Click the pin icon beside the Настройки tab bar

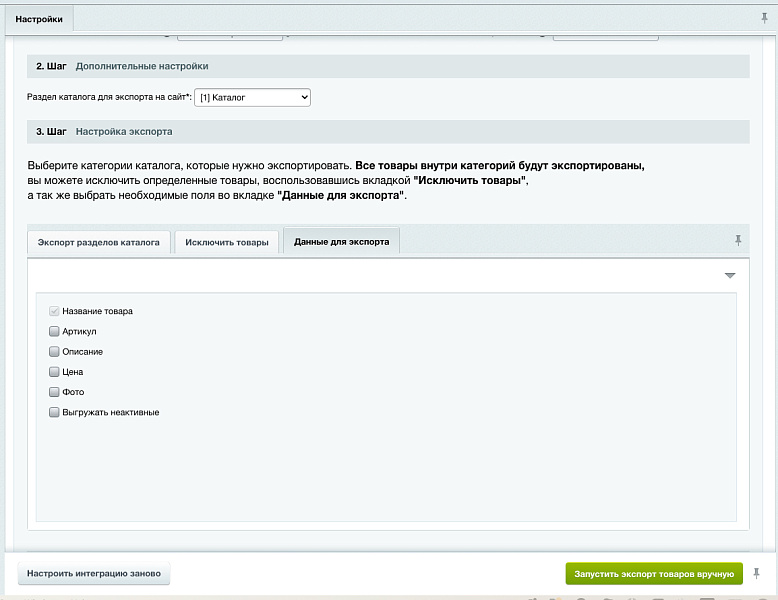(x=765, y=19)
